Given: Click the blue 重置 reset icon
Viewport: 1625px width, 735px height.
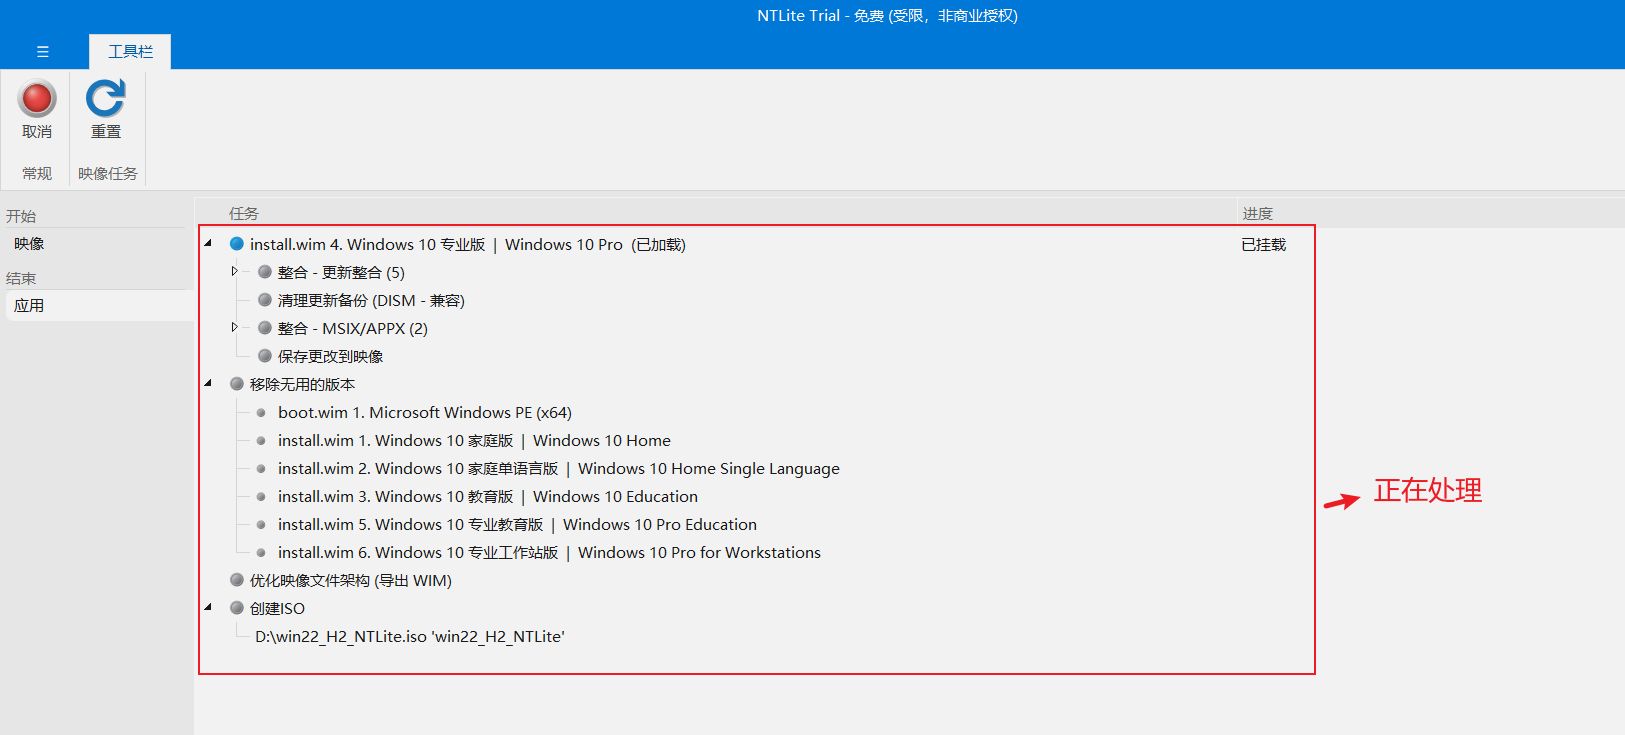Looking at the screenshot, I should pyautogui.click(x=105, y=99).
